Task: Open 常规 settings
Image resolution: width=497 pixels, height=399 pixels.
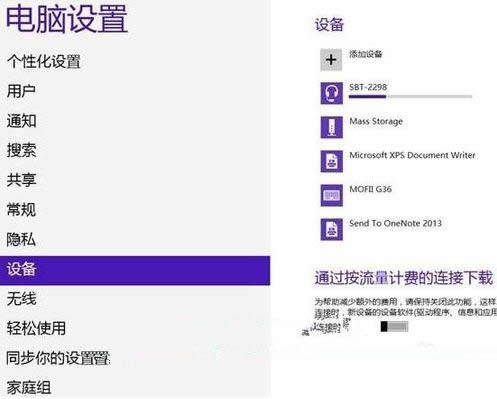Action: pyautogui.click(x=21, y=210)
